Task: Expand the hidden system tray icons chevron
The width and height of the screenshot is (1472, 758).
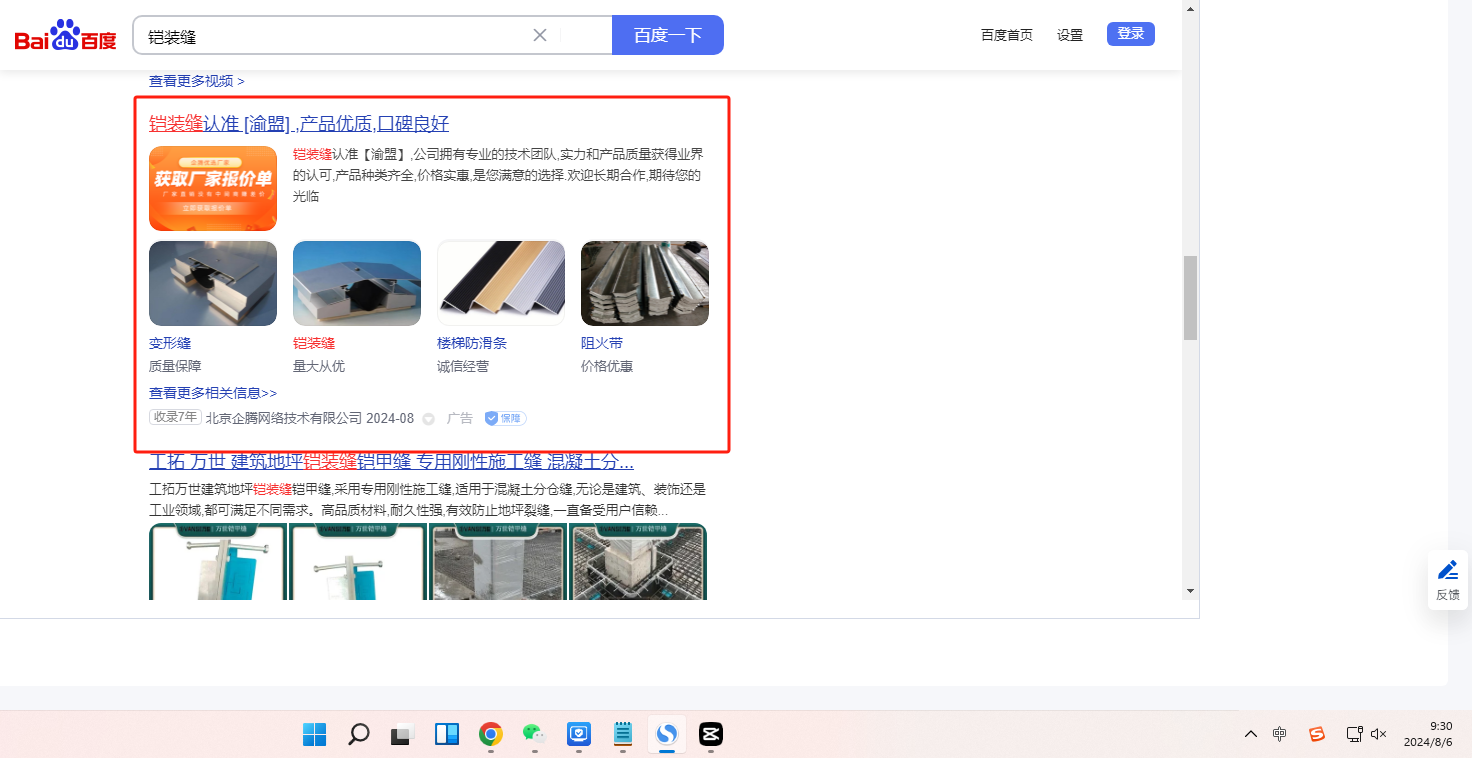Action: pyautogui.click(x=1250, y=734)
